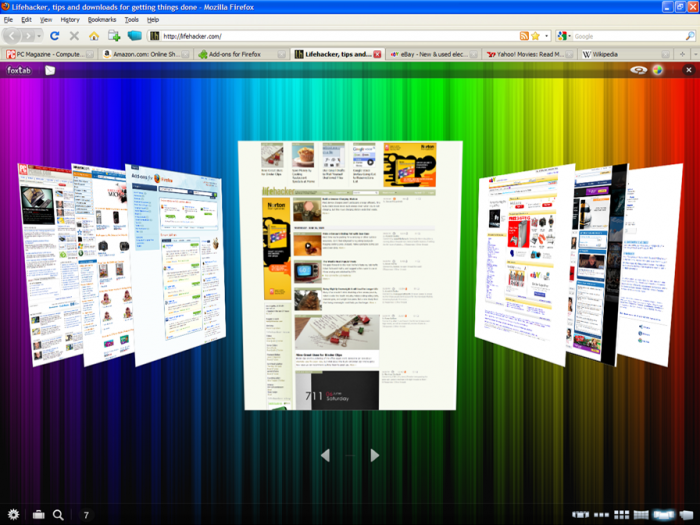700x525 pixels.
Task: Open the Tools menu
Action: pos(131,20)
